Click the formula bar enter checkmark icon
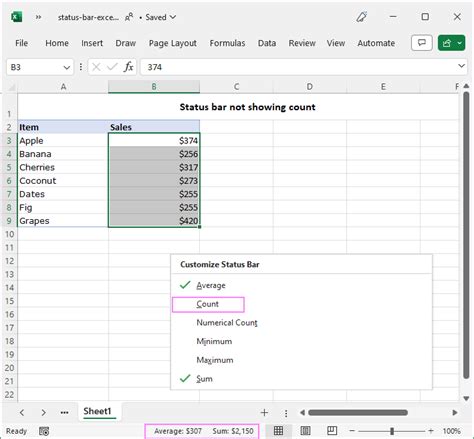The height and width of the screenshot is (439, 474). tap(112, 67)
